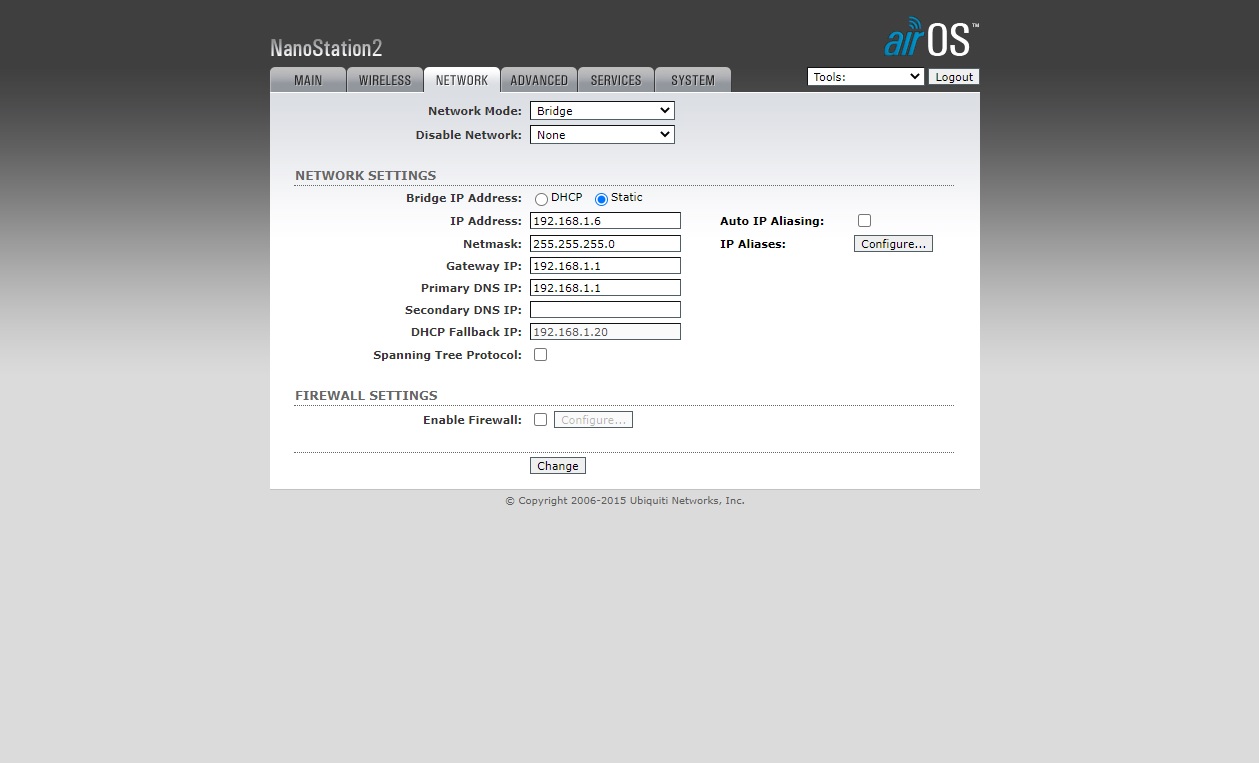Screen dimensions: 1259x763
Task: Click the FIREWALL SETTINGS heading
Action: click(x=366, y=396)
